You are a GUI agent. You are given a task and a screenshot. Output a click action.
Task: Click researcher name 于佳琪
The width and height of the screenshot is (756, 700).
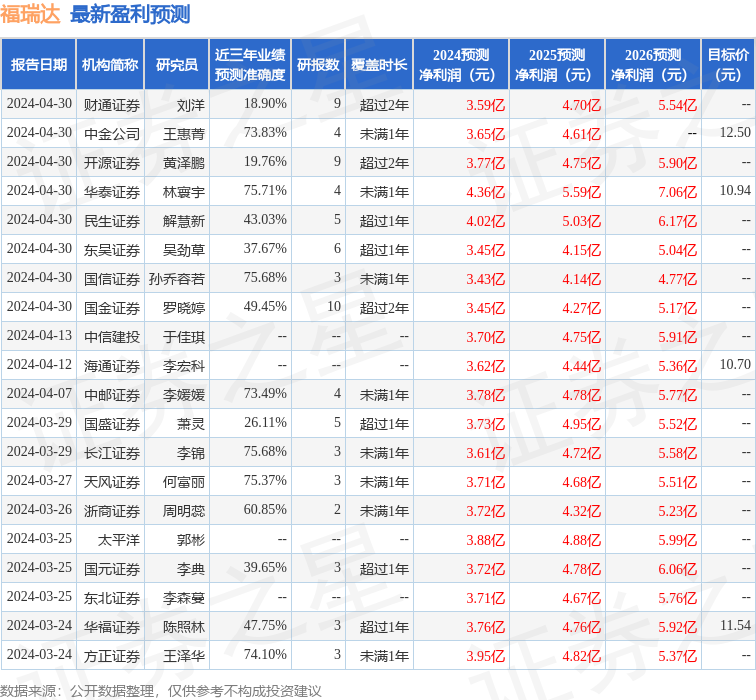coord(184,337)
